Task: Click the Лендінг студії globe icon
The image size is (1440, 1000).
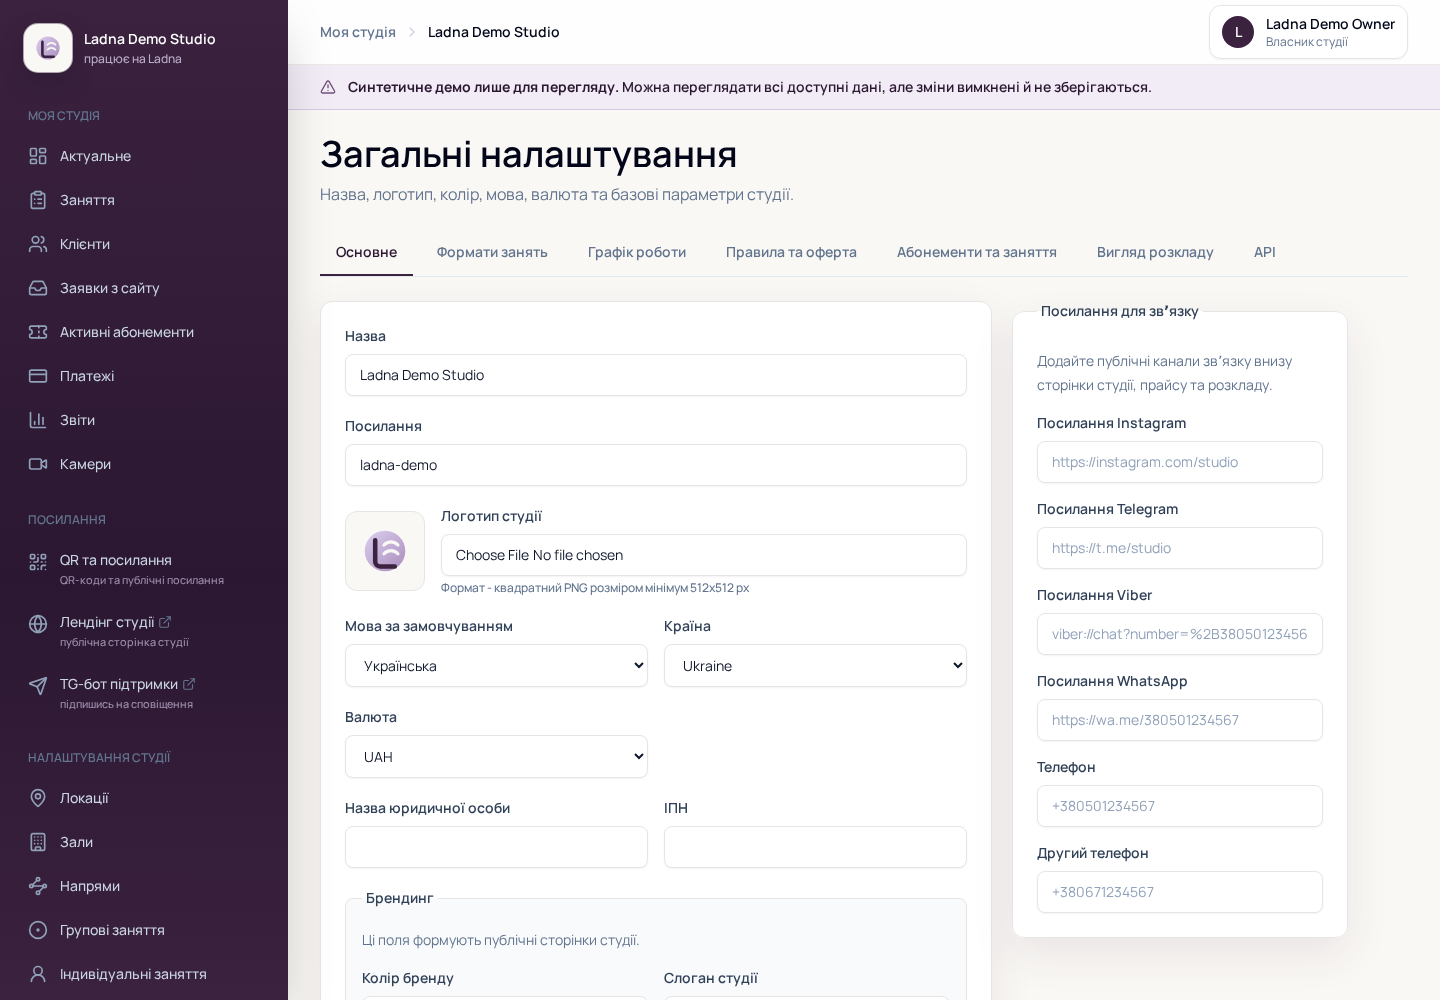Action: (x=38, y=624)
